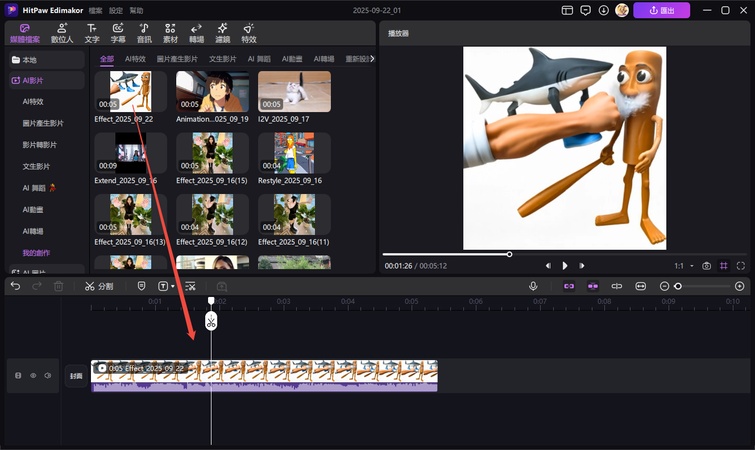The image size is (755, 450).
Task: Open the 數位人 digital human tool
Action: 62,33
